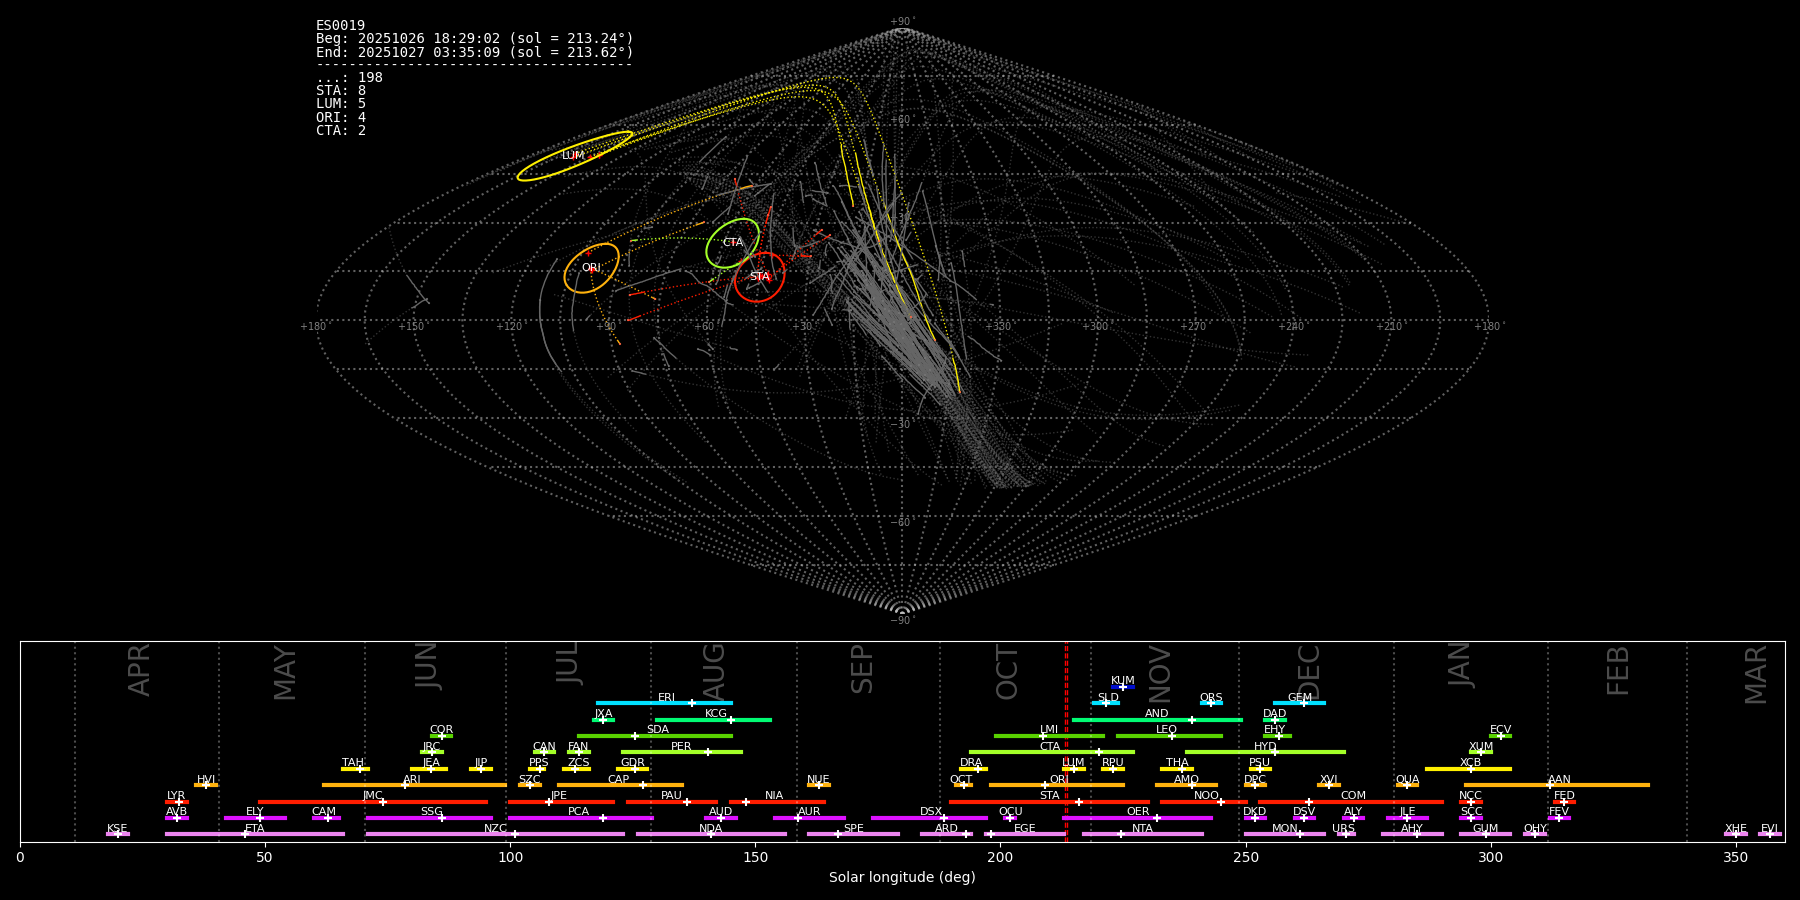
Task: Click the LEO shower label in timeline
Action: pos(1167,730)
